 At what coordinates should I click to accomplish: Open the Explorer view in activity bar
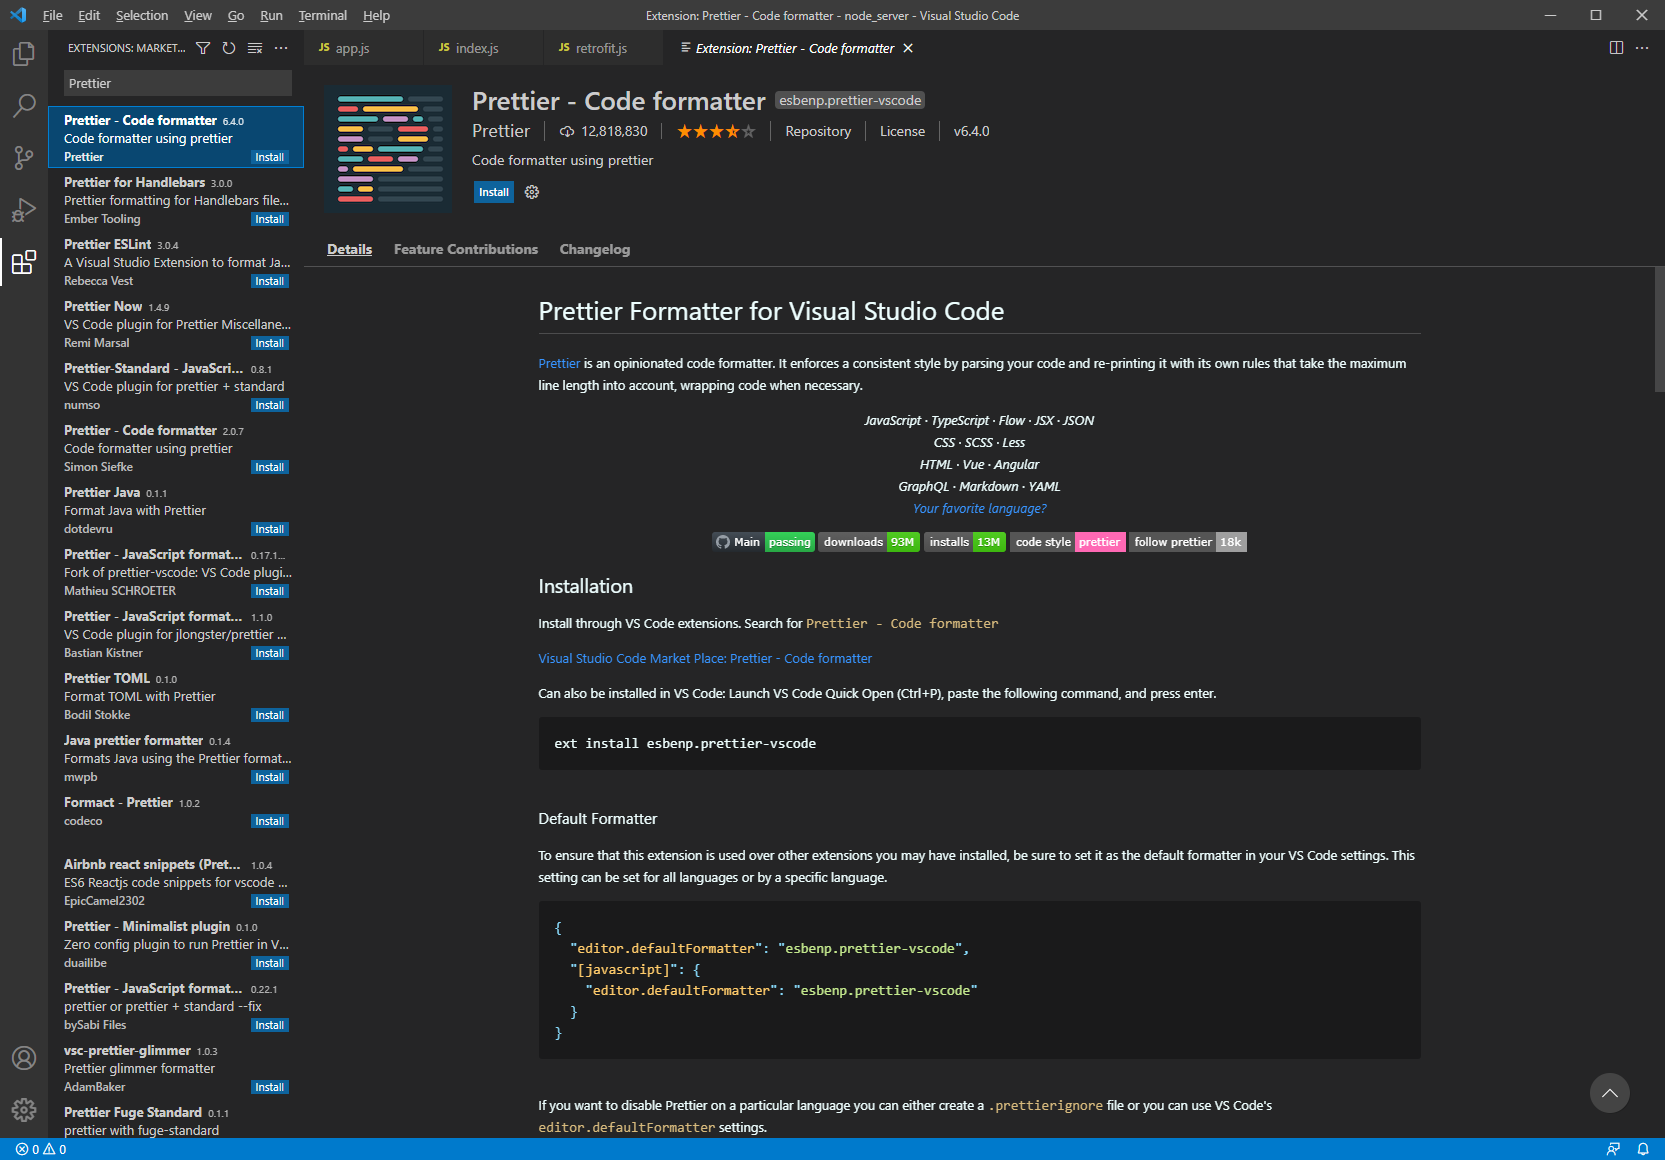(x=24, y=54)
